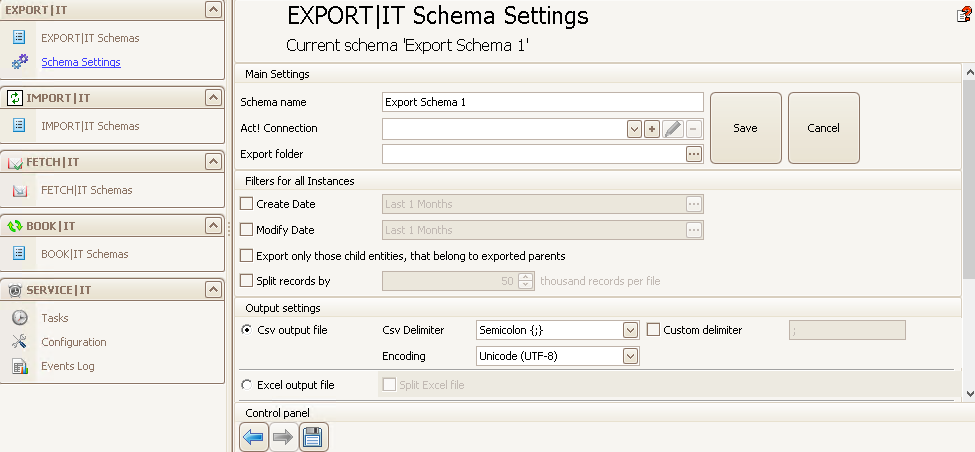Go back with the blue left arrow
Viewport: 975px width, 452px height.
[x=254, y=437]
